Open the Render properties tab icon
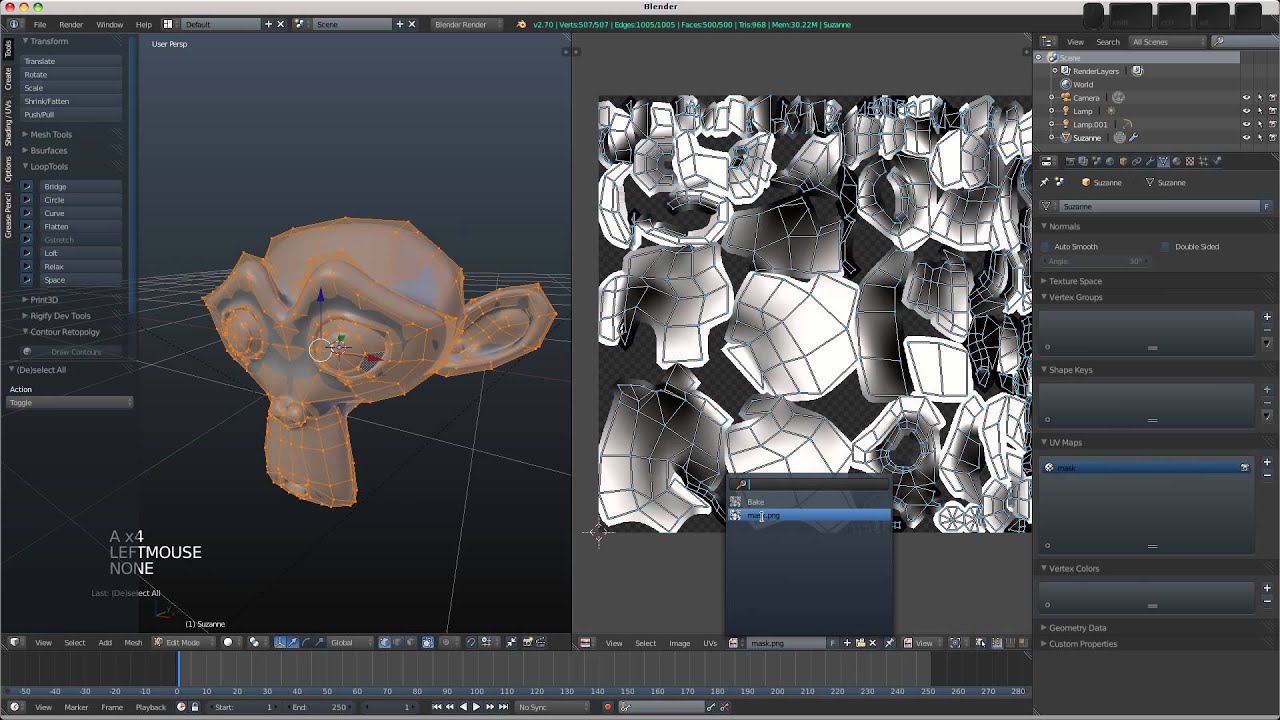The width and height of the screenshot is (1280, 720). pyautogui.click(x=1070, y=161)
